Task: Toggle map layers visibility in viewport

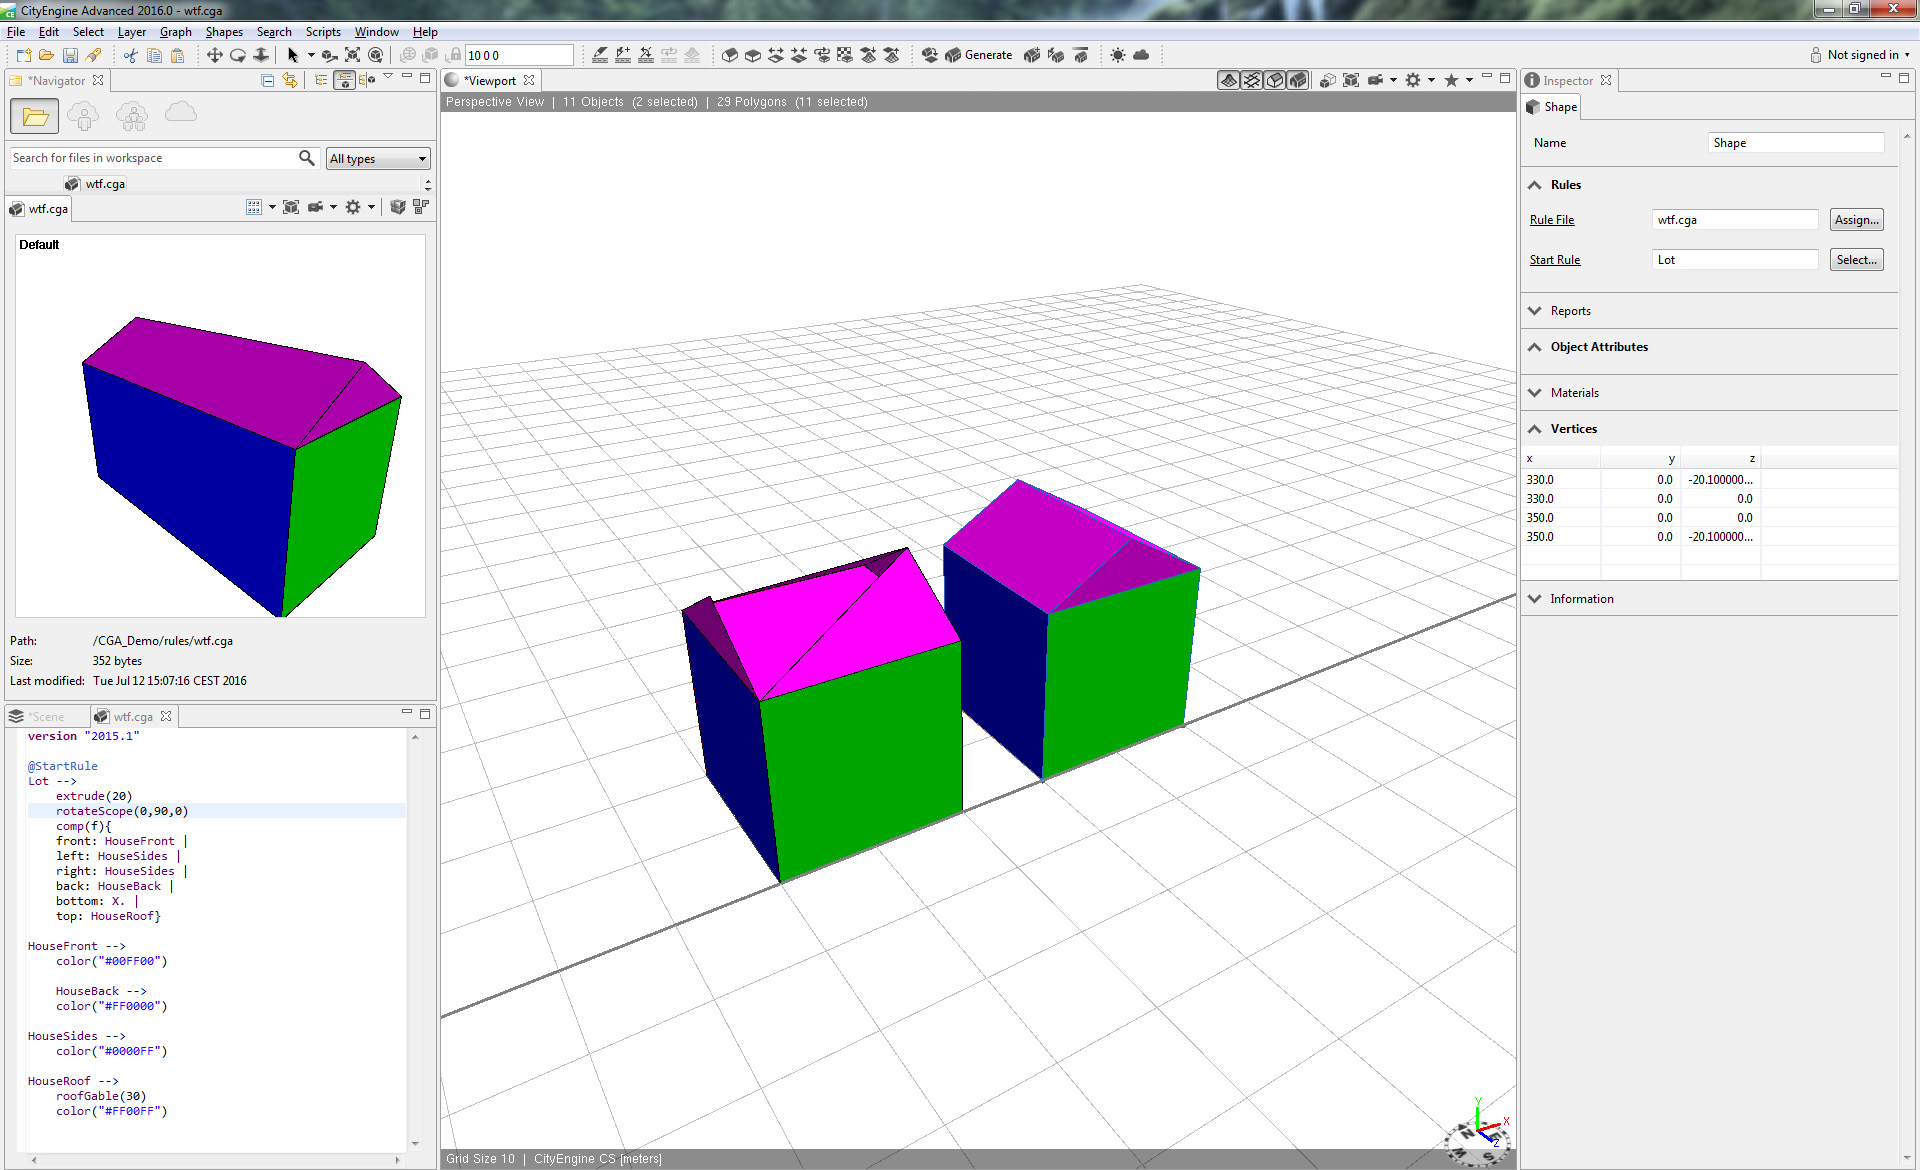Action: point(1229,80)
